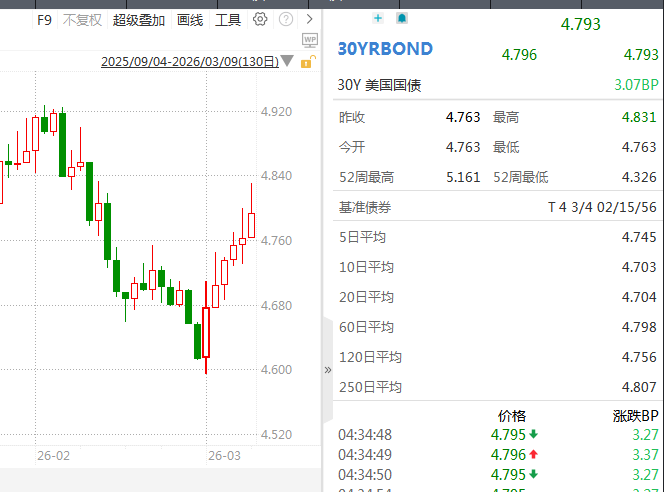Click the WP icon above the chart
The height and width of the screenshot is (492, 664).
coord(310,40)
